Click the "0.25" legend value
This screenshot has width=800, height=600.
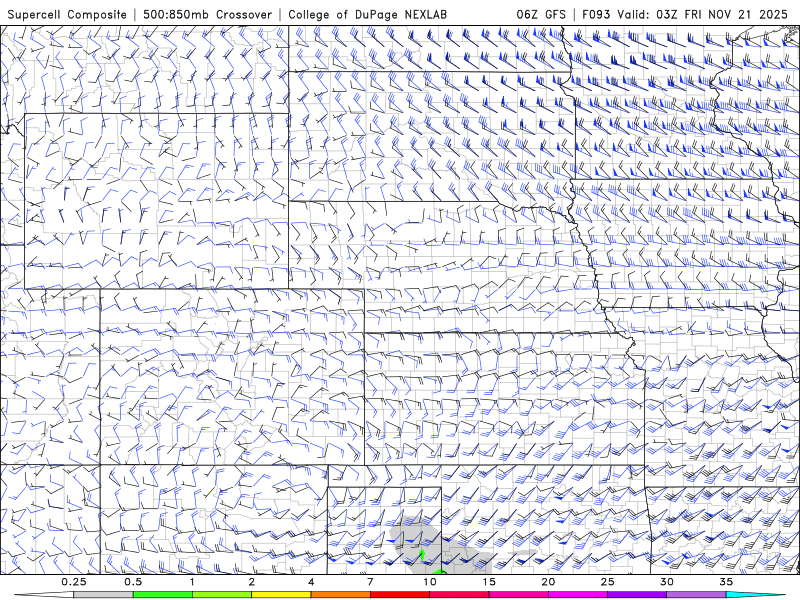pos(73,582)
